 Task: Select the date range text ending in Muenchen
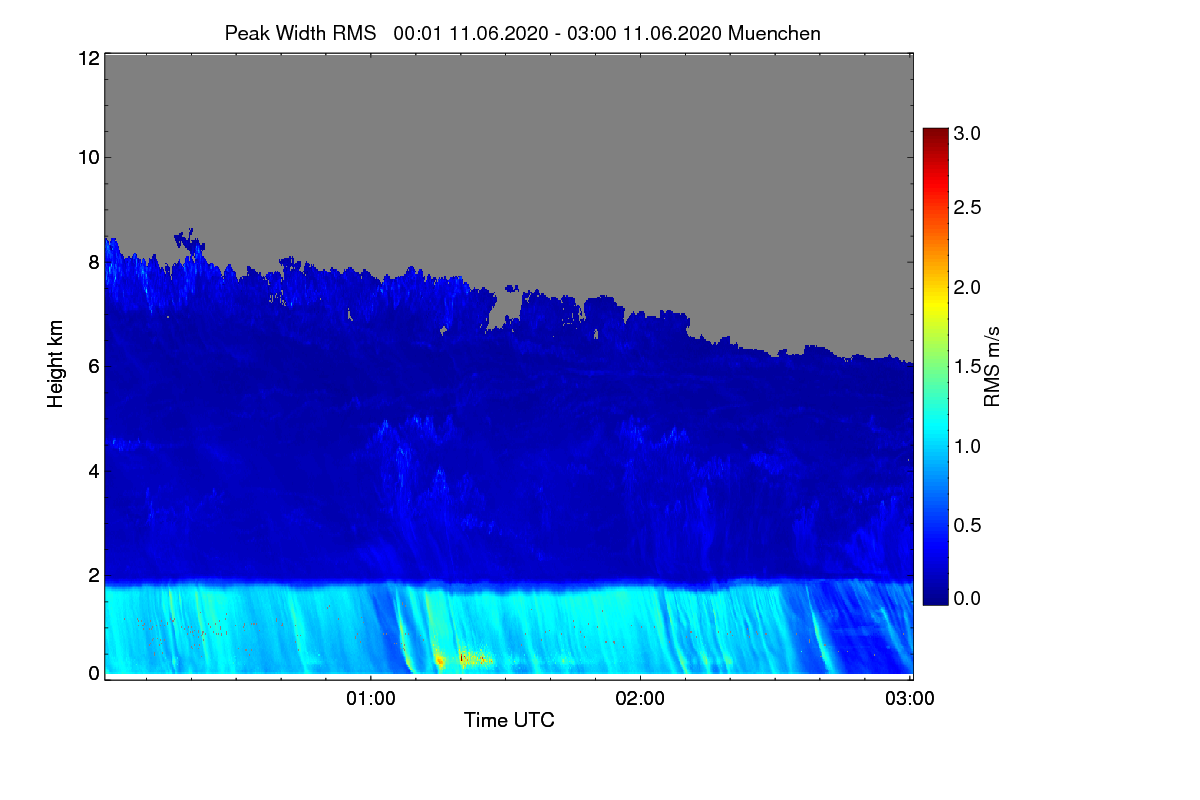607,33
